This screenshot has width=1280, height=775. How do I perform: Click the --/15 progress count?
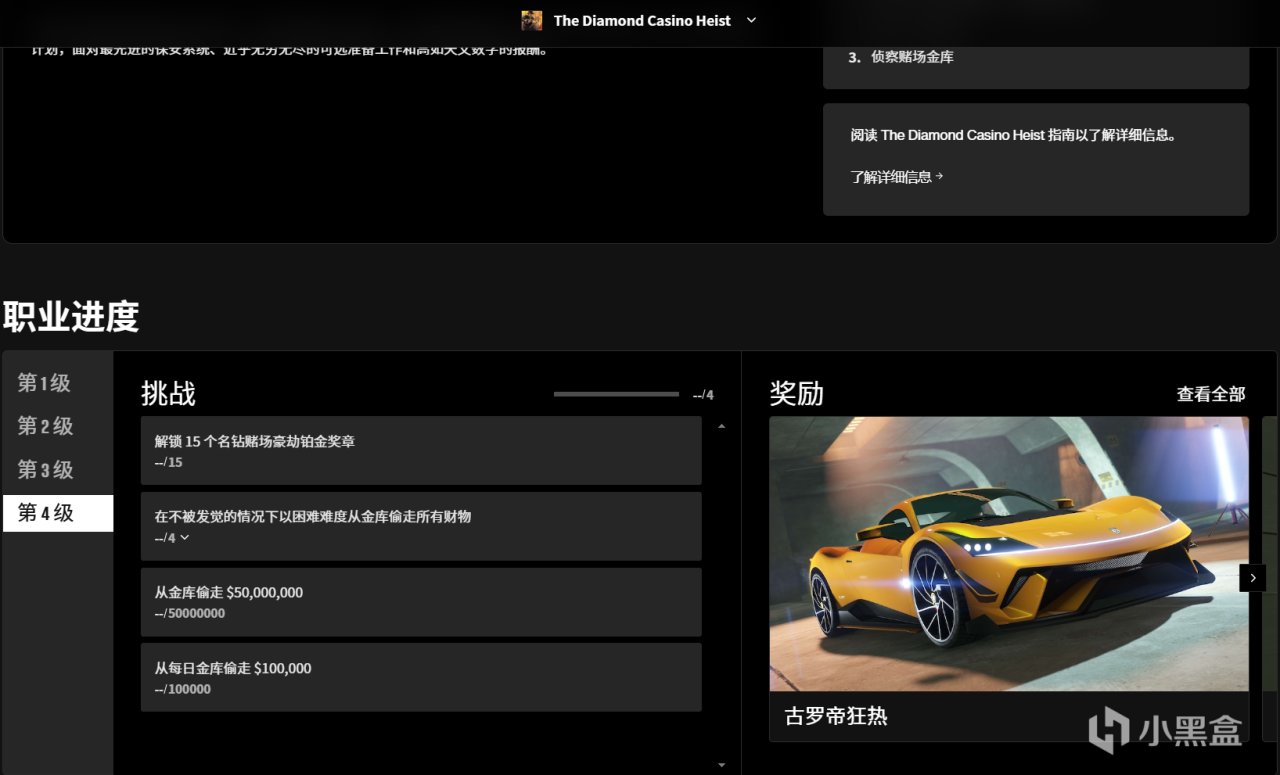(x=169, y=462)
